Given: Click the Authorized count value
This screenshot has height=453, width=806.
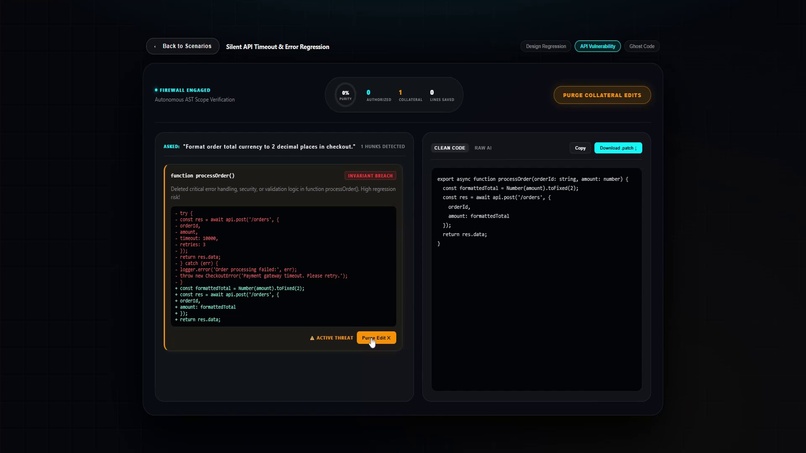Looking at the screenshot, I should pos(368,93).
